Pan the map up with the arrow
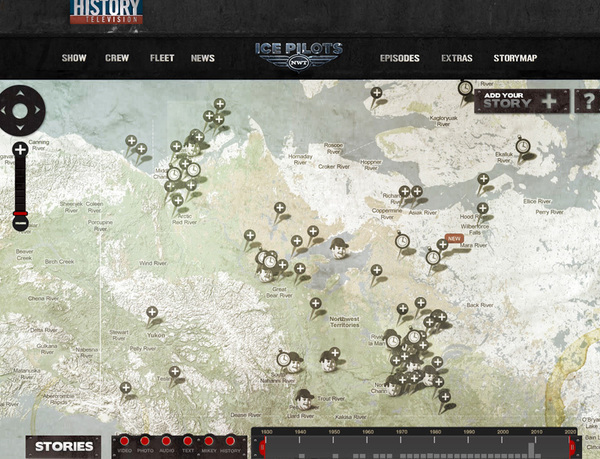The width and height of the screenshot is (600, 459). (20, 93)
